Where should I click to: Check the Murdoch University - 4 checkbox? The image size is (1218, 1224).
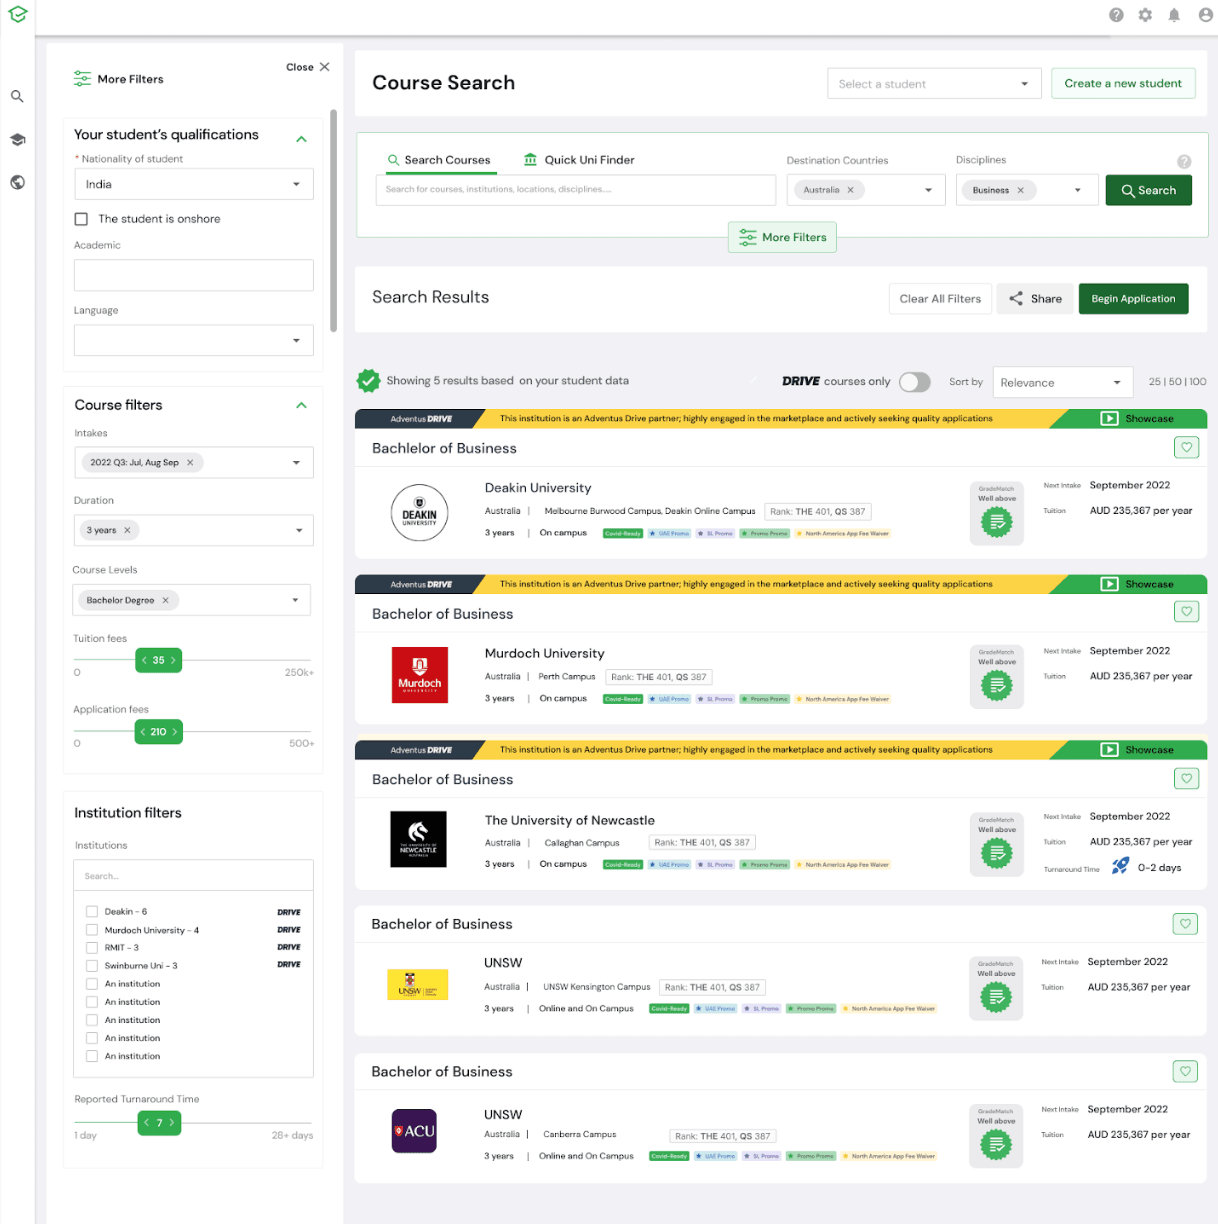pyautogui.click(x=92, y=930)
